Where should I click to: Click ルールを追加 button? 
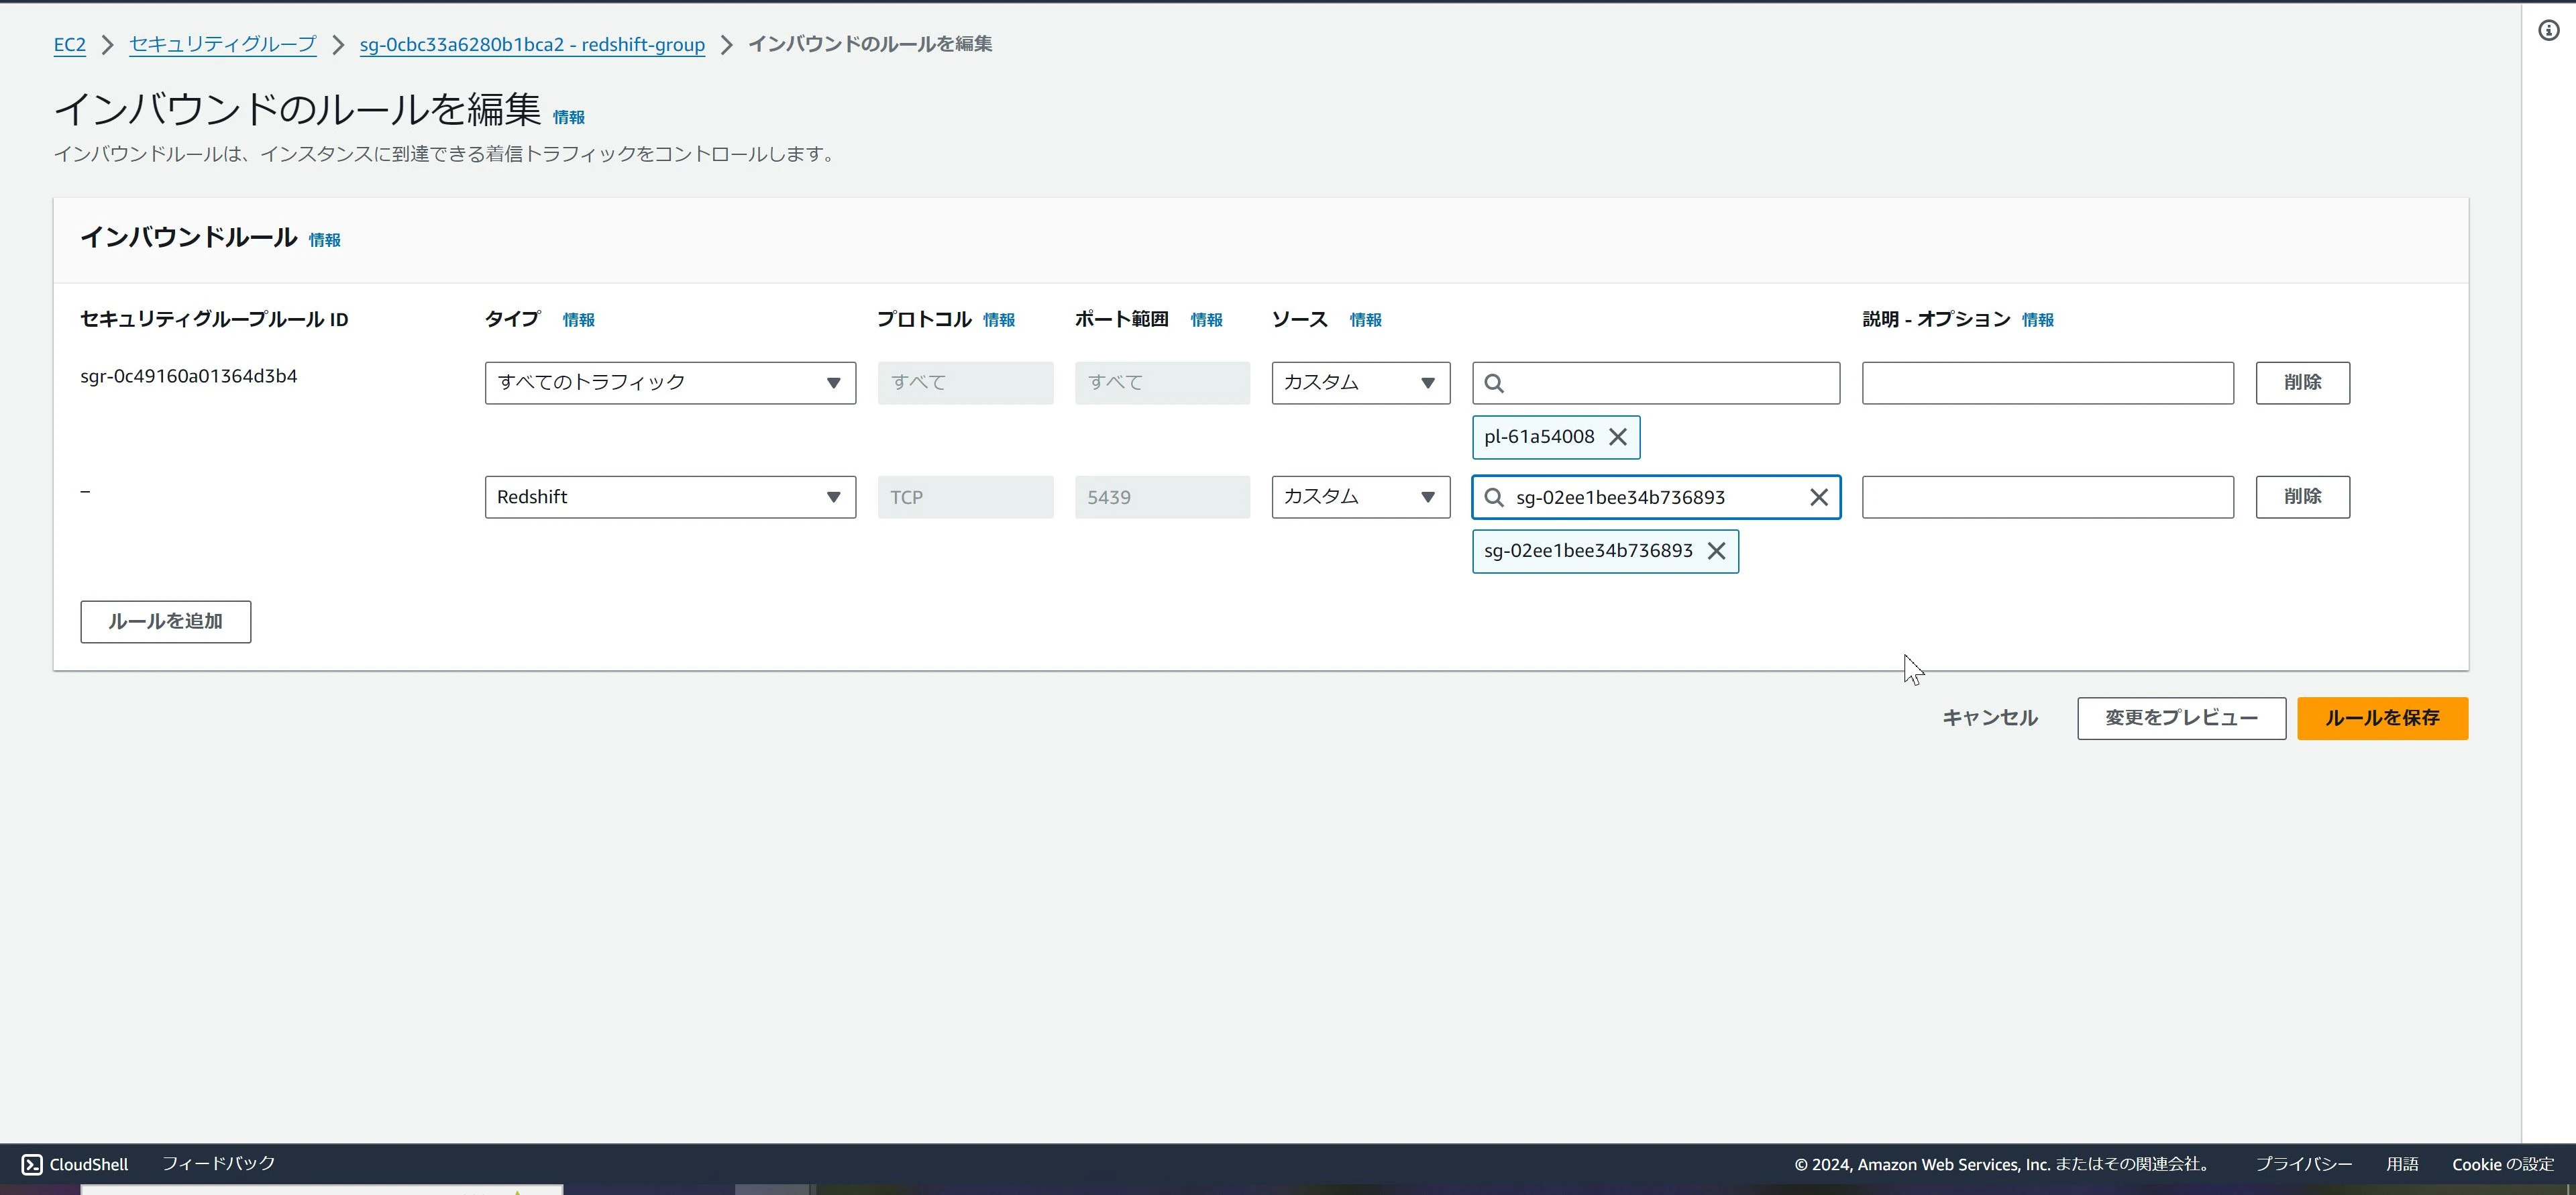pyautogui.click(x=166, y=622)
